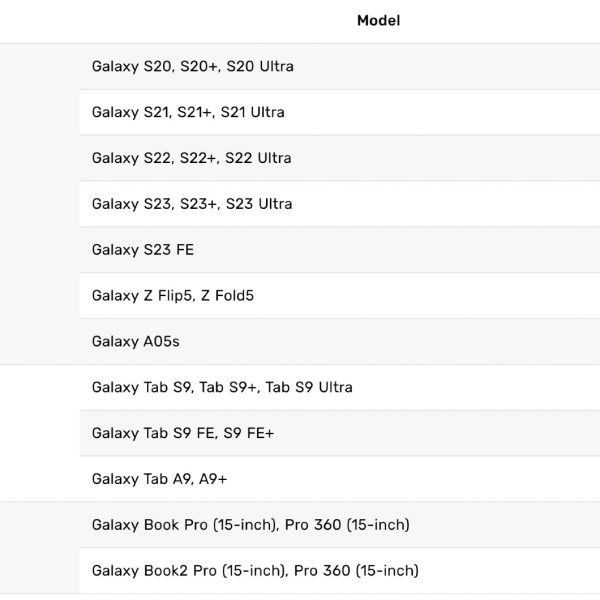
Task: Select the Galaxy Book Pro (15-inch) row
Action: coord(250,525)
